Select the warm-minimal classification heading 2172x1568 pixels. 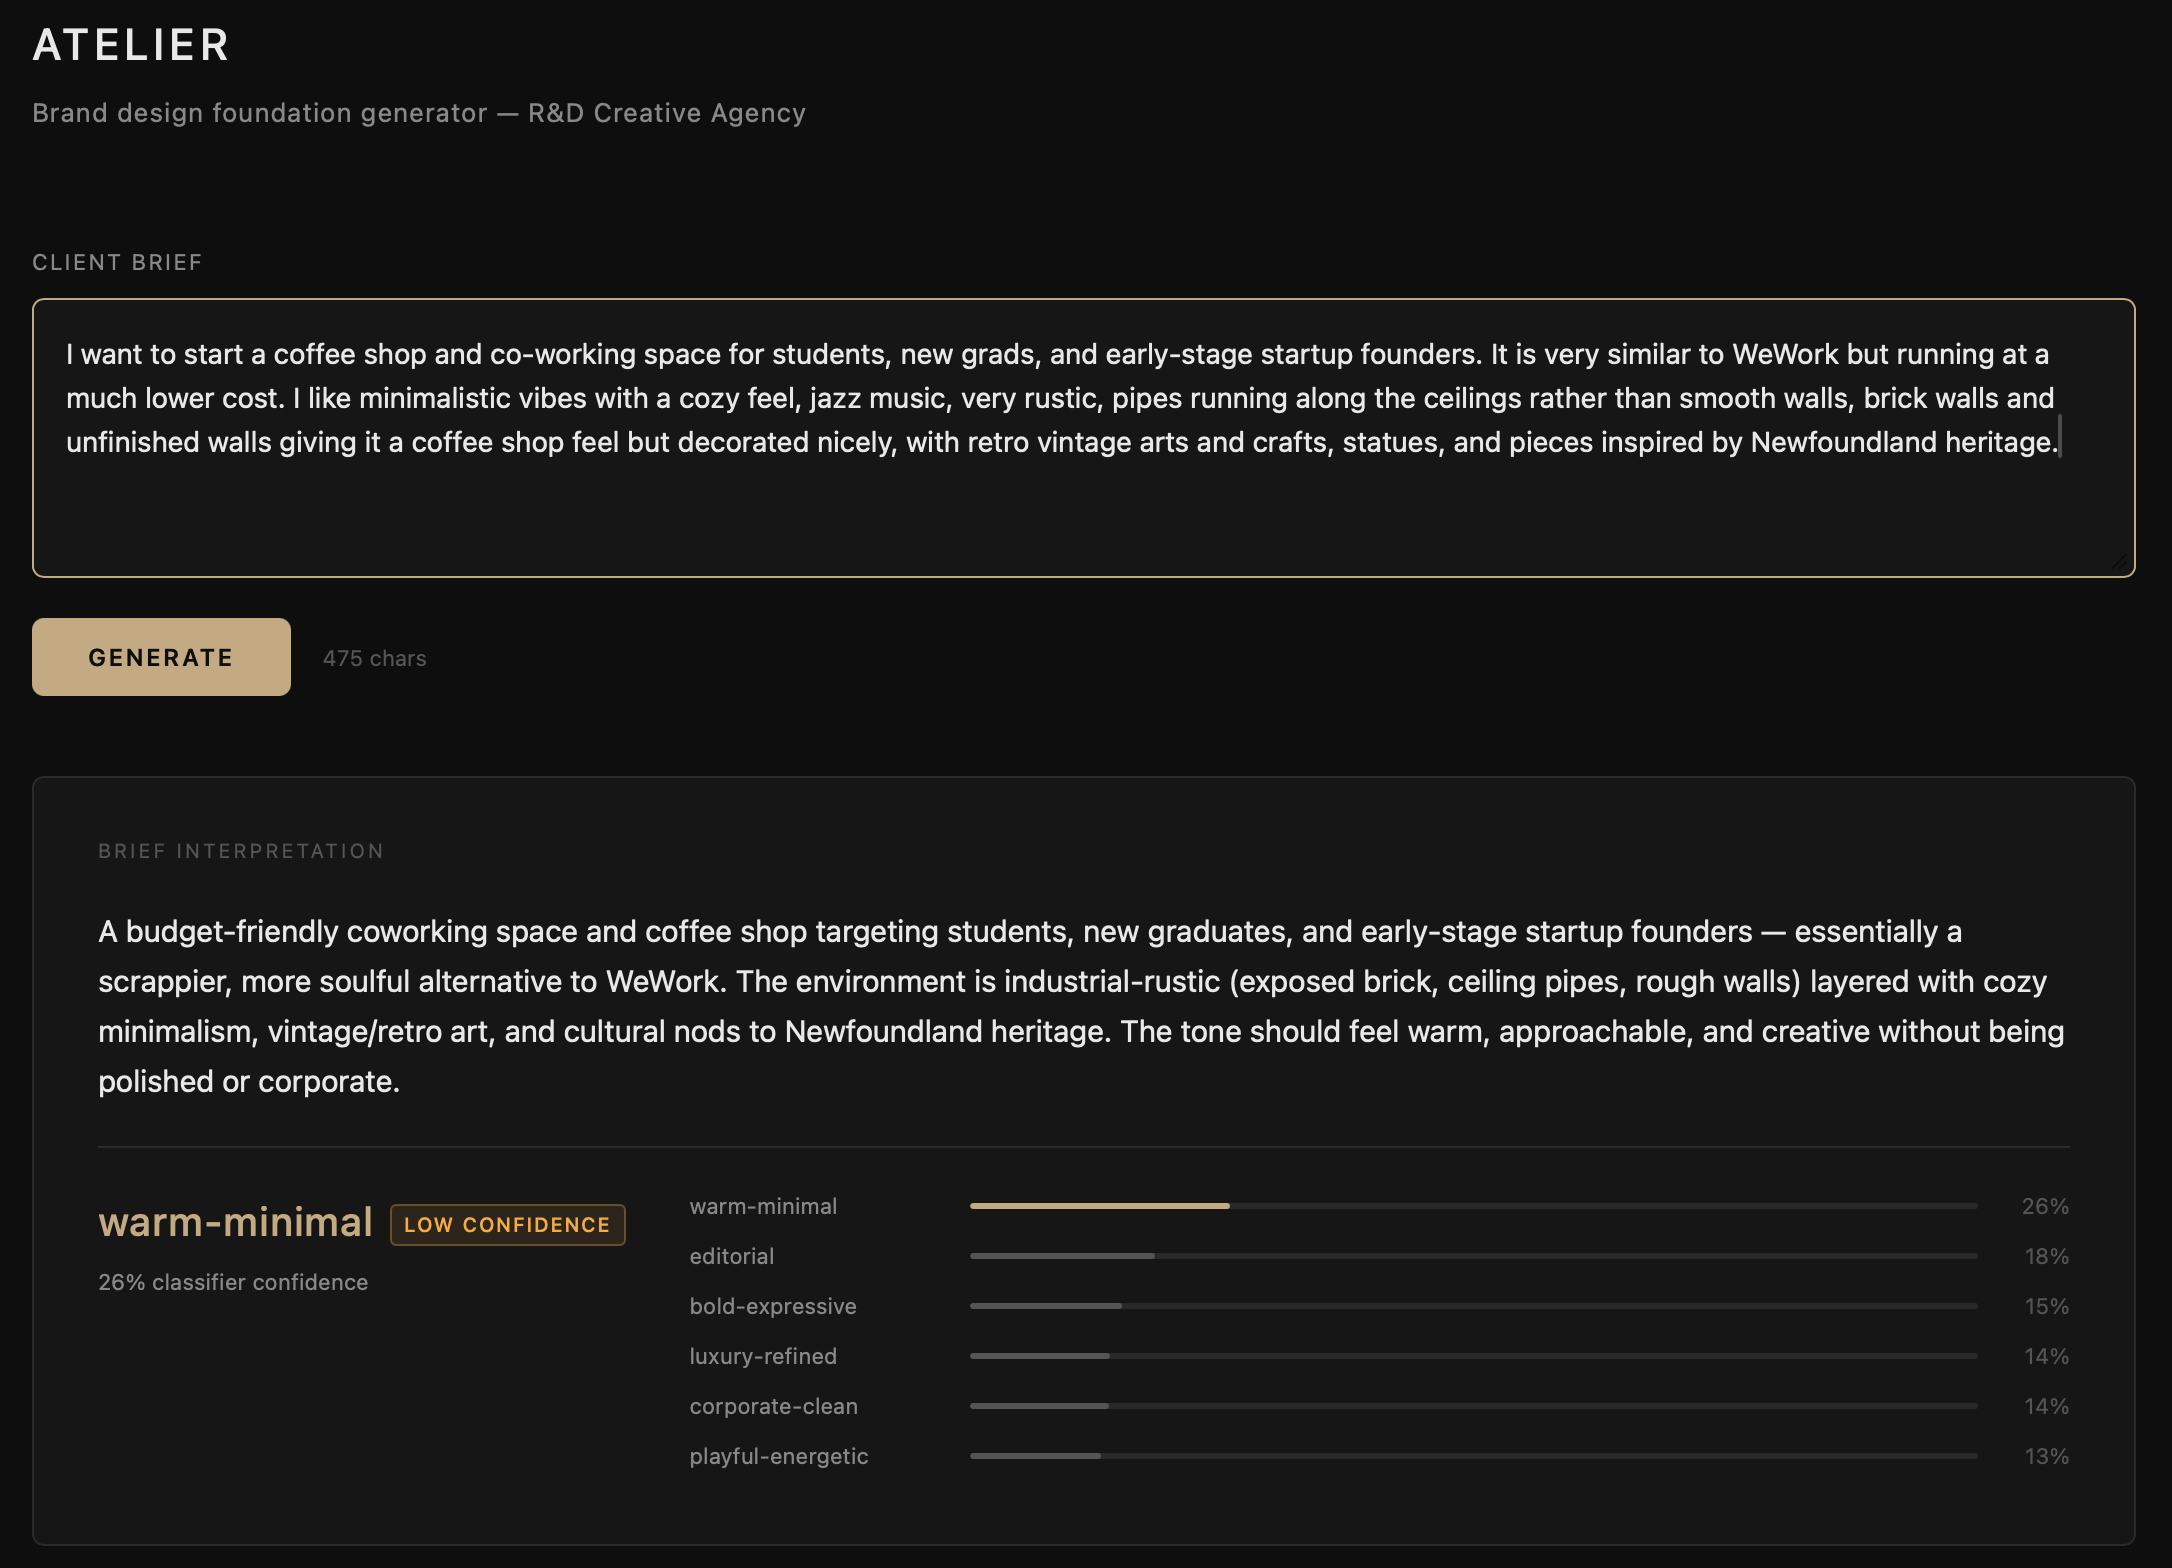click(x=236, y=1221)
